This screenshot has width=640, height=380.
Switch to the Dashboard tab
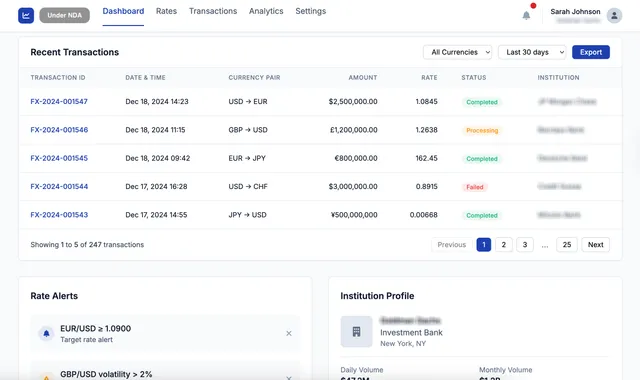(x=123, y=11)
